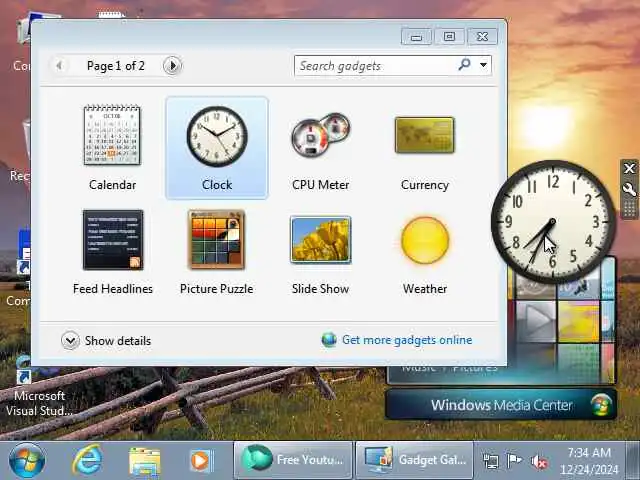Image resolution: width=640 pixels, height=480 pixels.
Task: Launch Windows Media Player from taskbar
Action: 201,461
